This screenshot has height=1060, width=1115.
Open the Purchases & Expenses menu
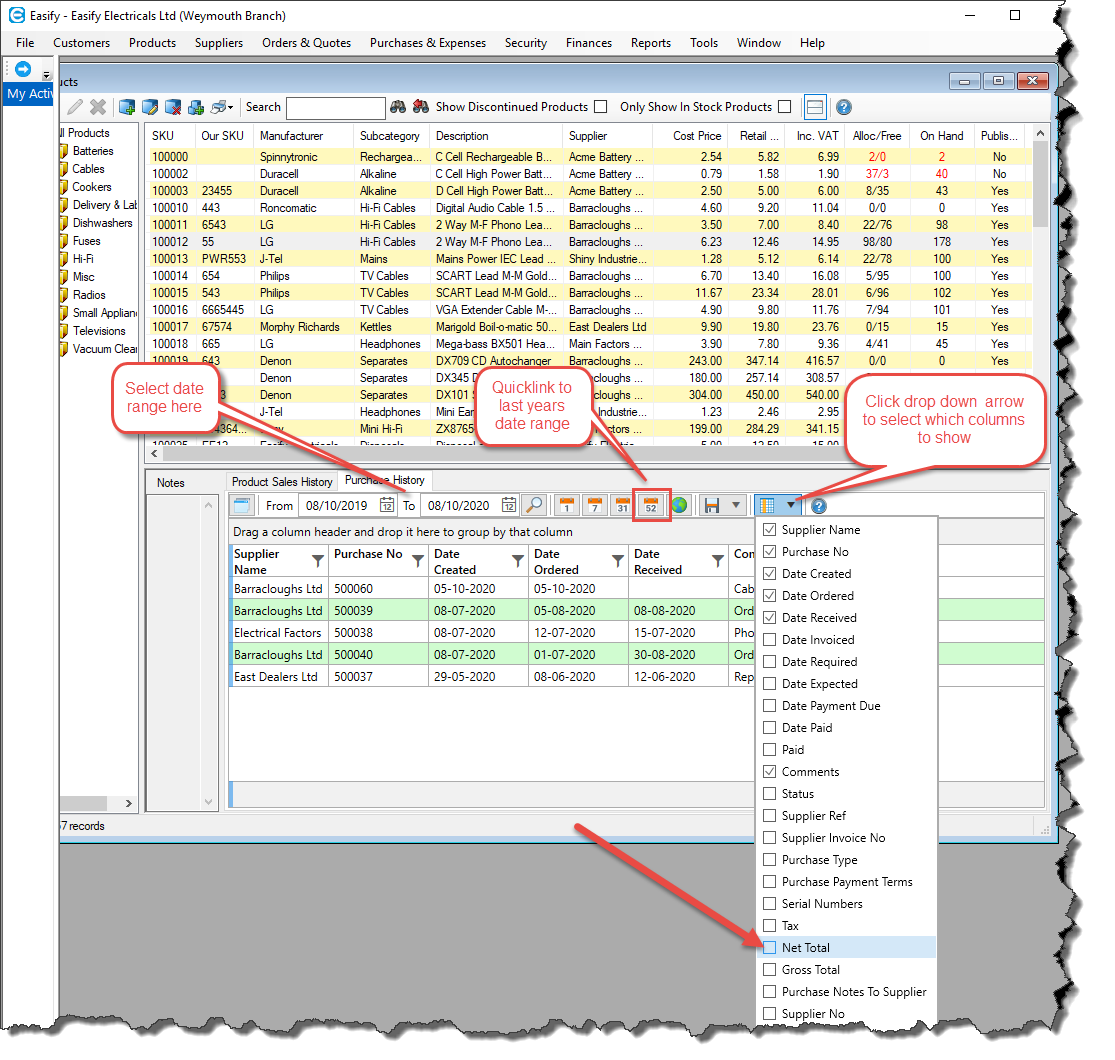[x=427, y=43]
